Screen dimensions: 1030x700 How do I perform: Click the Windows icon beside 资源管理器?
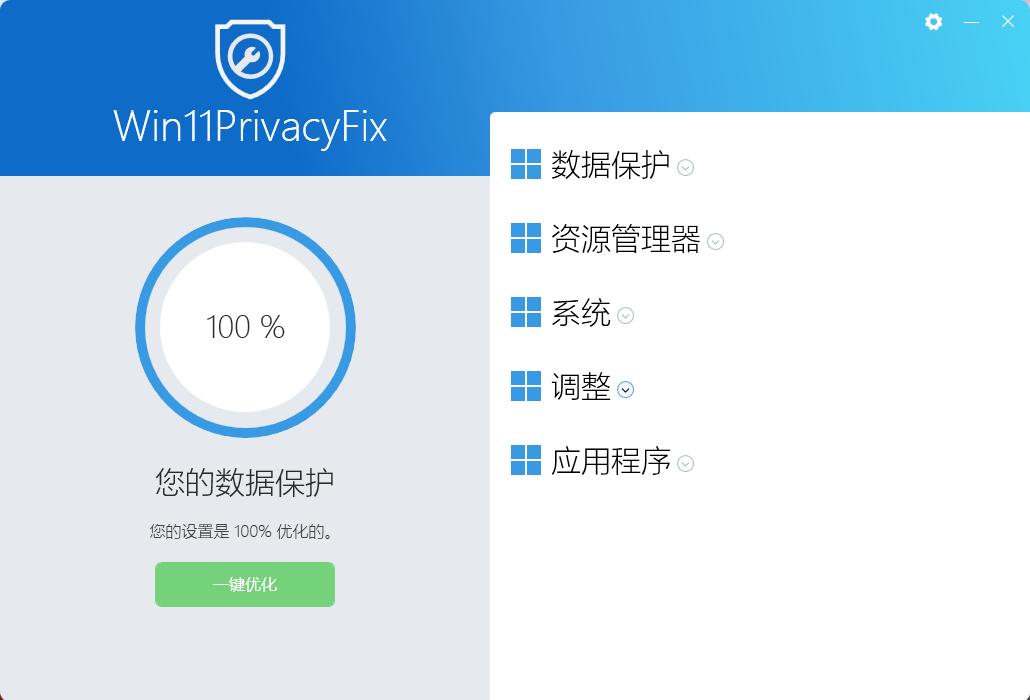point(526,238)
